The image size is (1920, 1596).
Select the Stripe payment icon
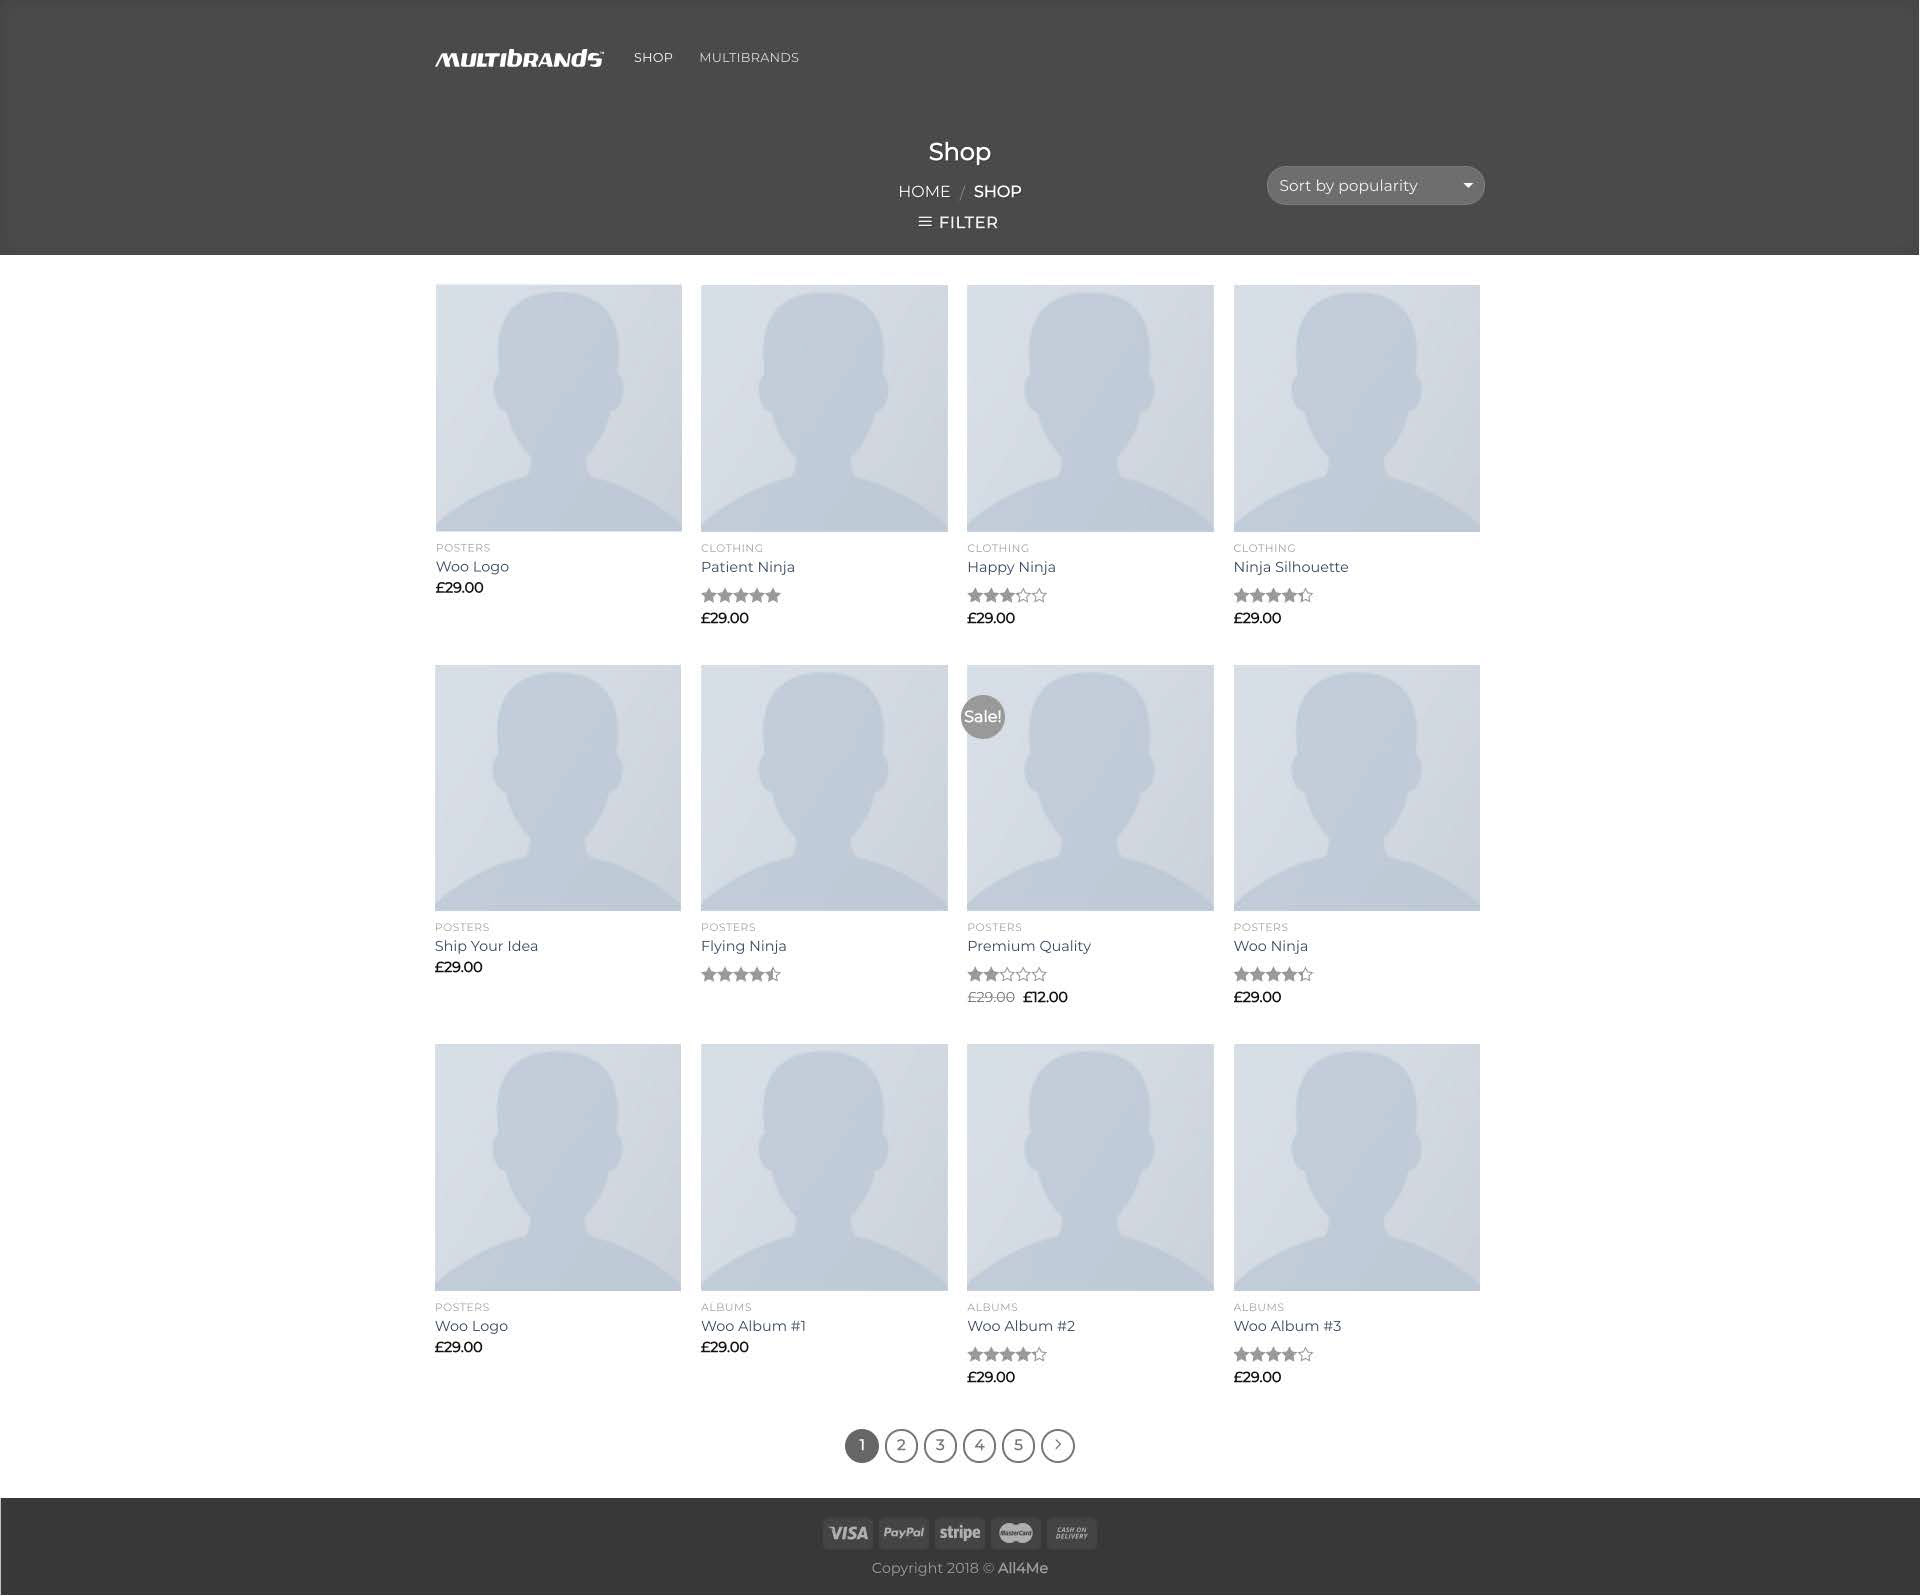[x=959, y=1532]
